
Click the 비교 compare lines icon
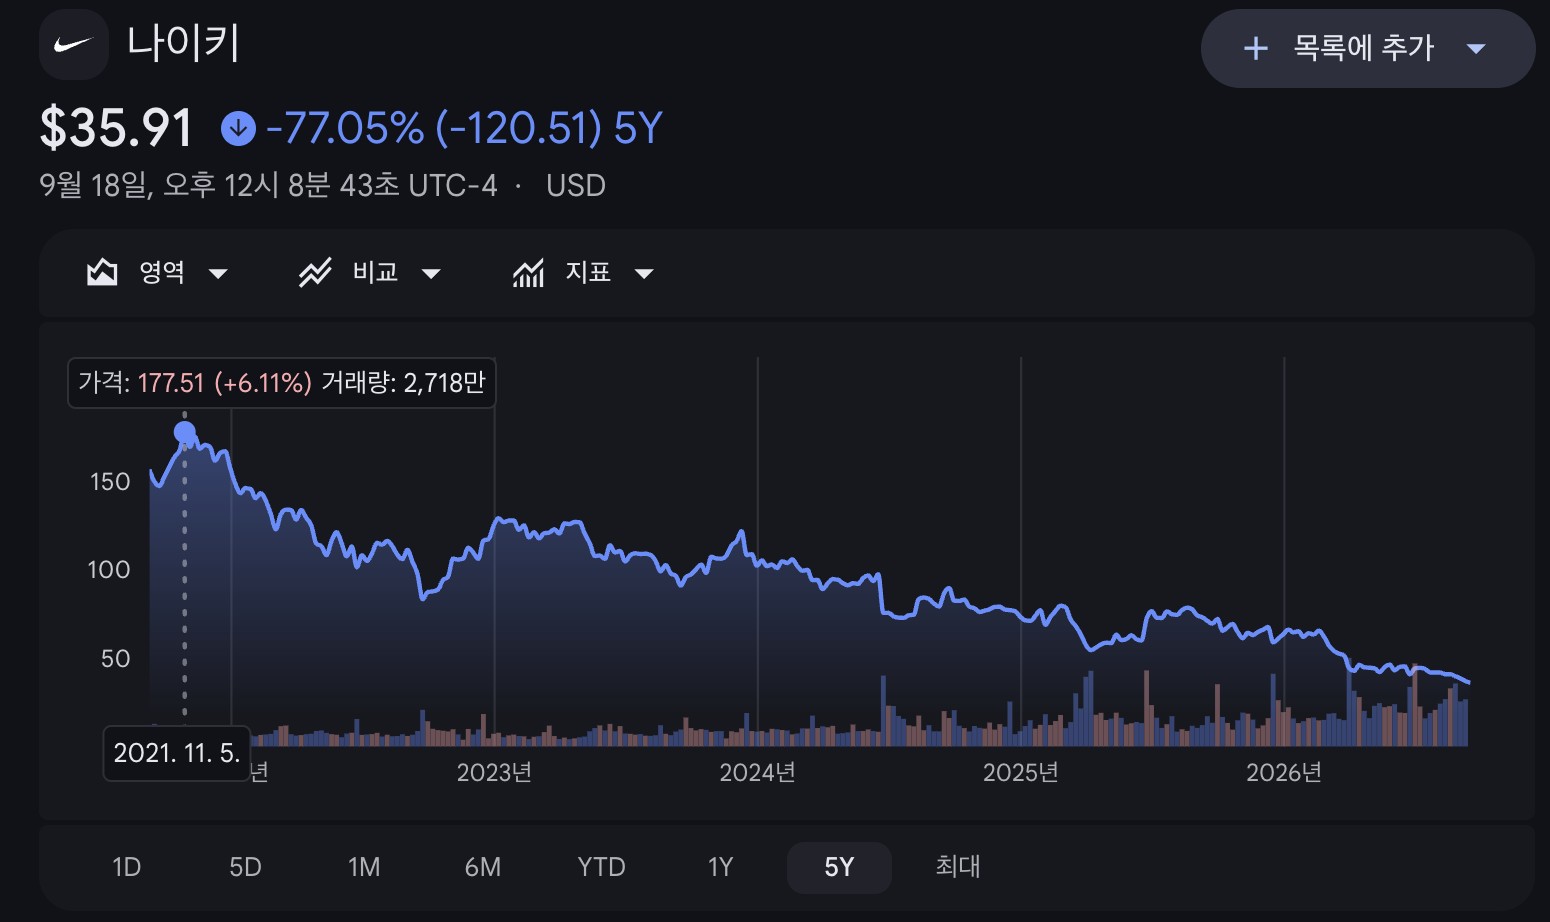315,272
